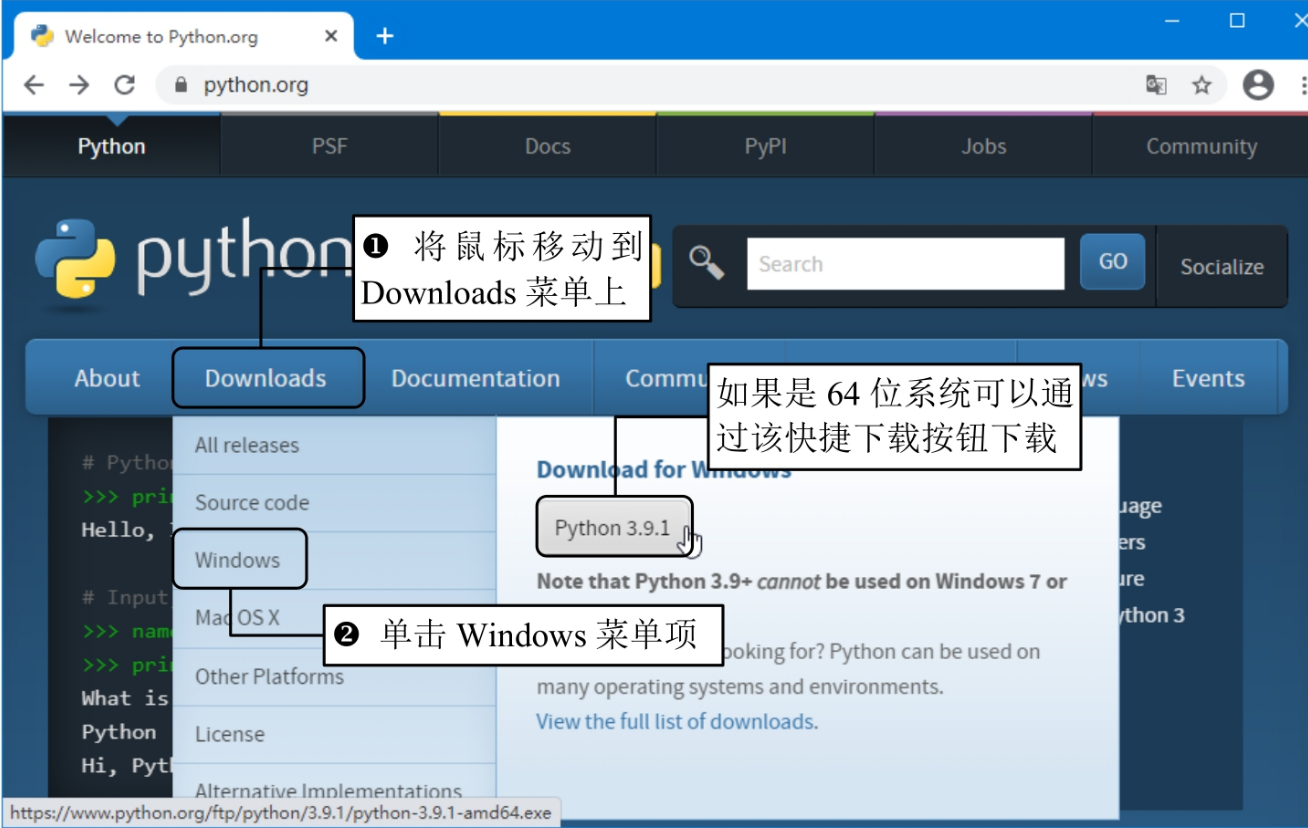This screenshot has width=1308, height=828.
Task: Click the padlock site info icon
Action: (x=181, y=85)
